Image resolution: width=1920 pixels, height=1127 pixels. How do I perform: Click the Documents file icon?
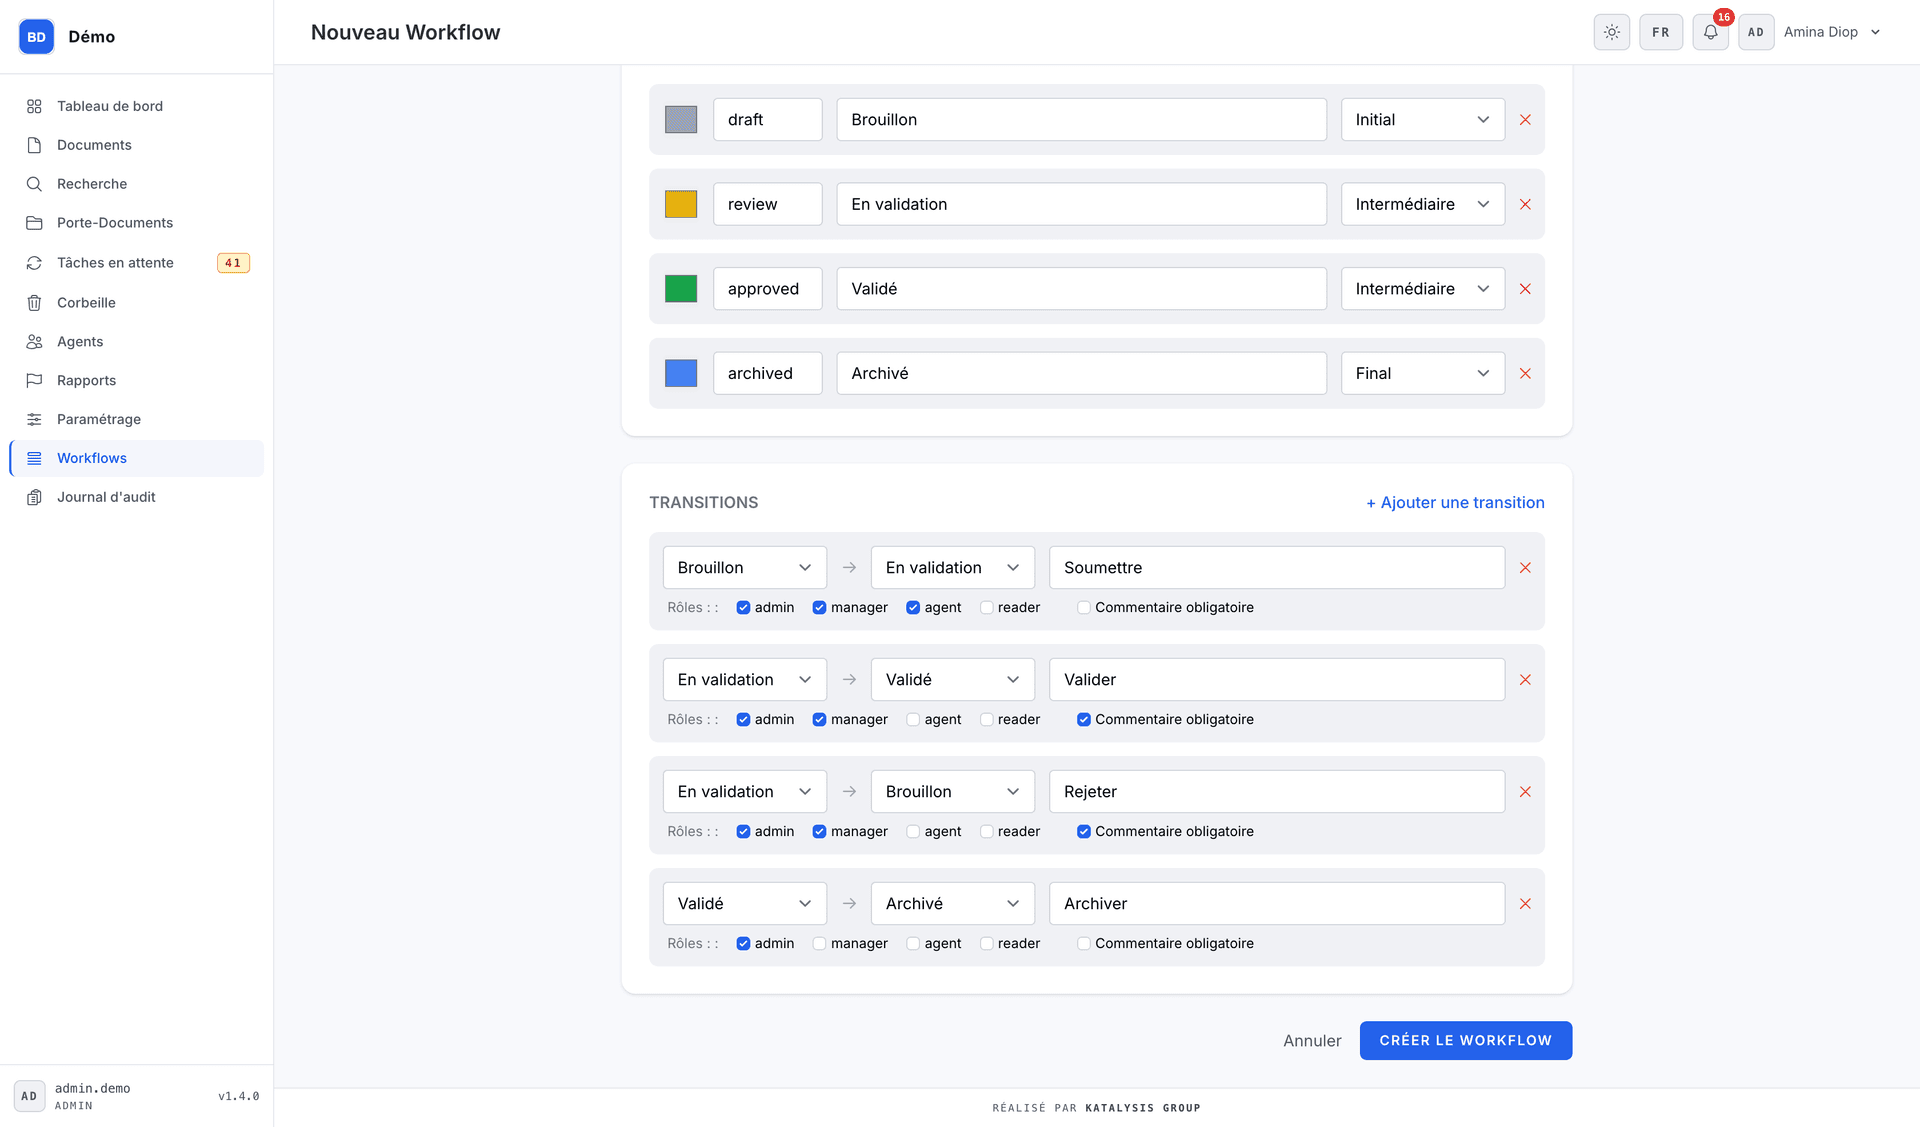click(x=34, y=145)
